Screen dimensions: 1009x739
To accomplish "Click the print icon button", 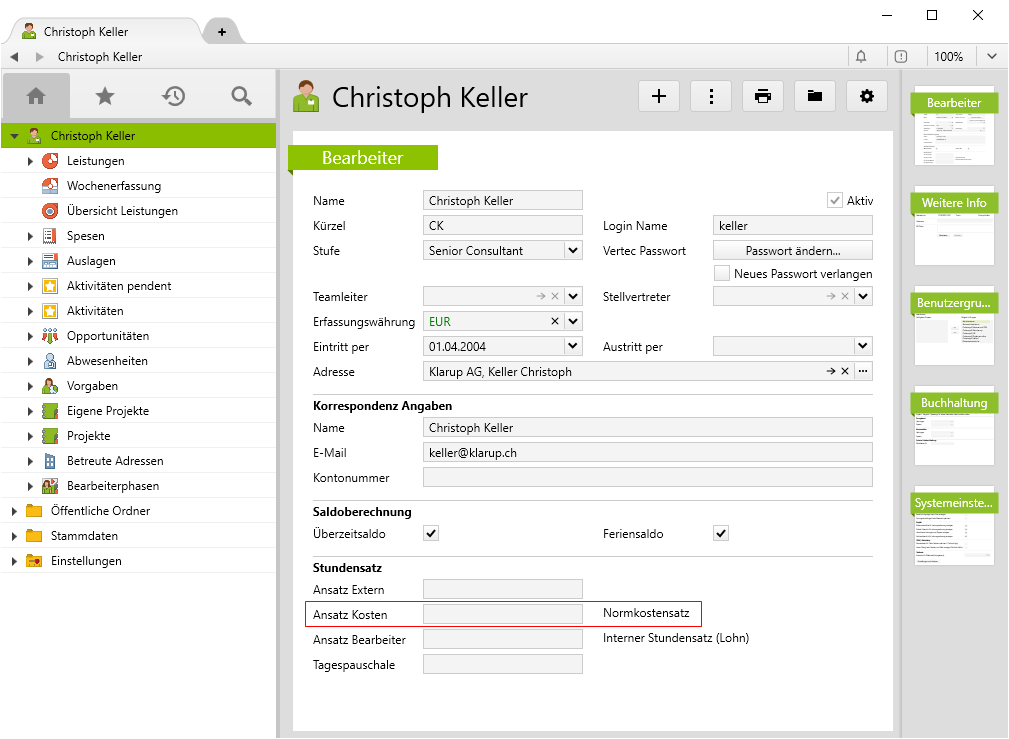I will click(x=763, y=96).
